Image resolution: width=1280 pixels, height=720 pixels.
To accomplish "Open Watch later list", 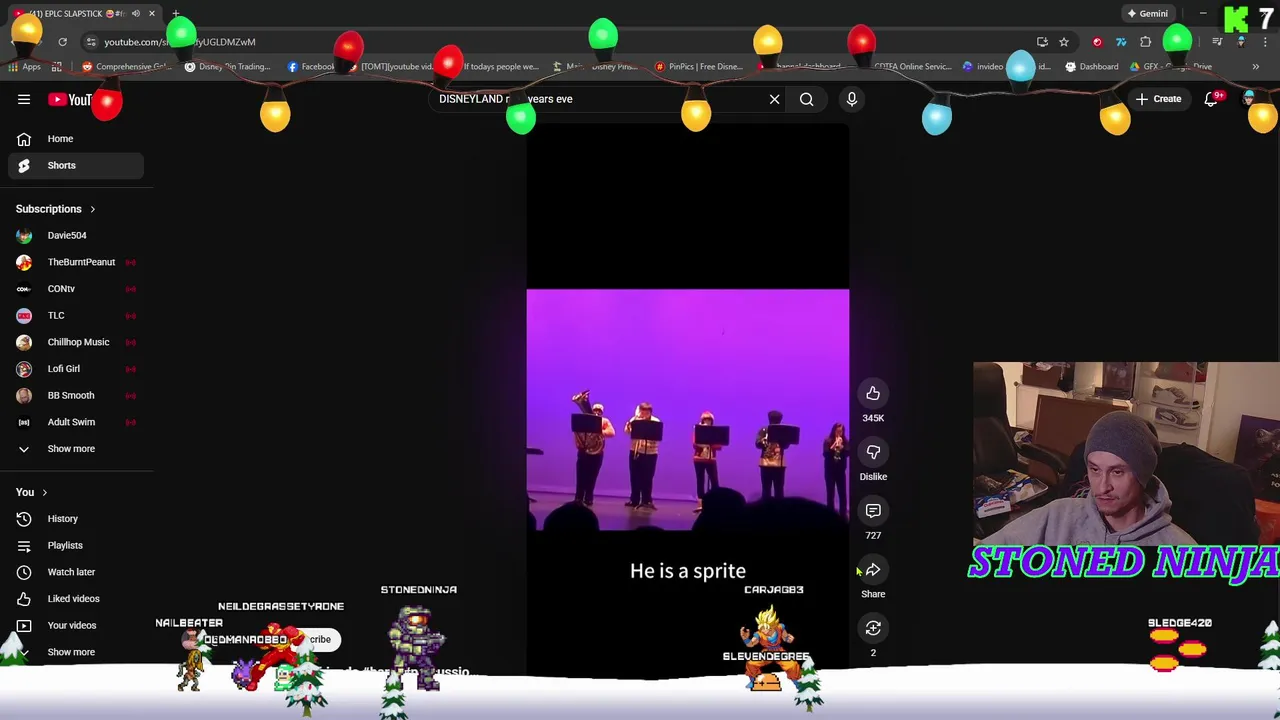I will click(x=75, y=572).
